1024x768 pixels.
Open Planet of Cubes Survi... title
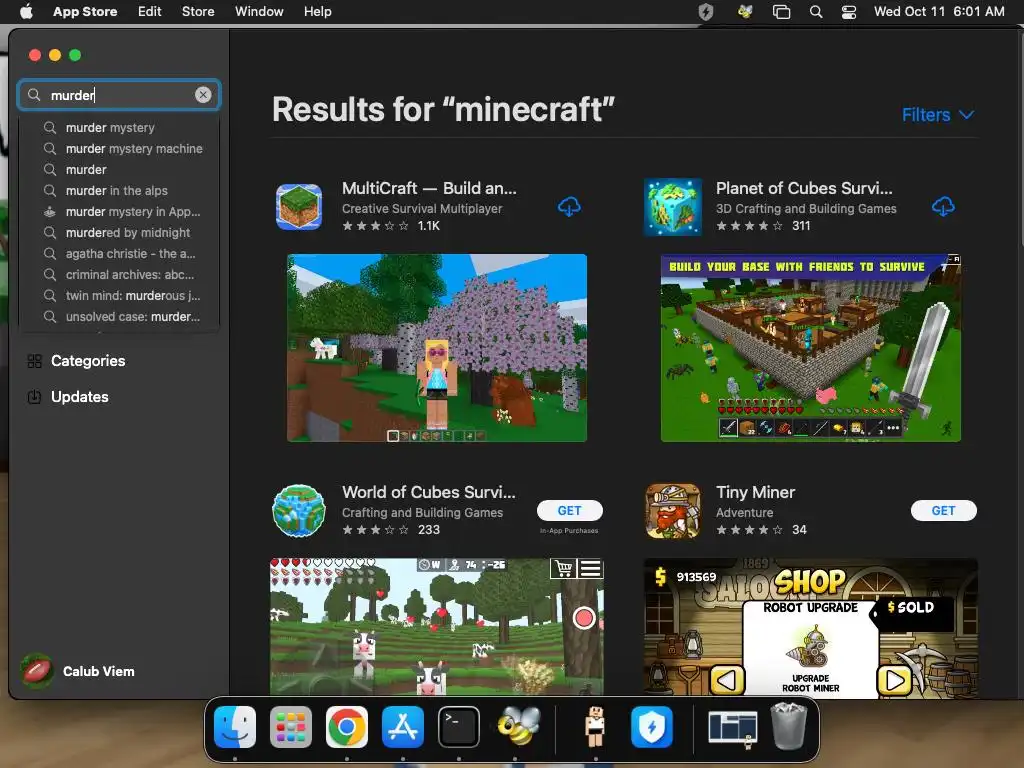[804, 188]
